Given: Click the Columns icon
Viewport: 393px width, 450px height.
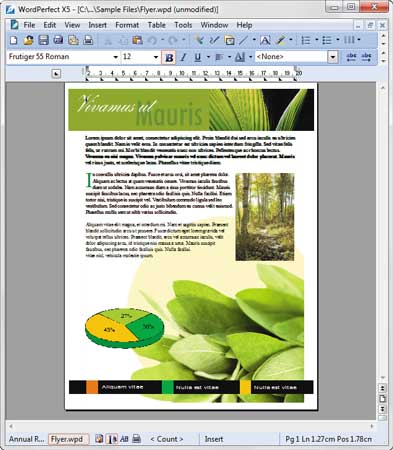Looking at the screenshot, I should tap(349, 40).
